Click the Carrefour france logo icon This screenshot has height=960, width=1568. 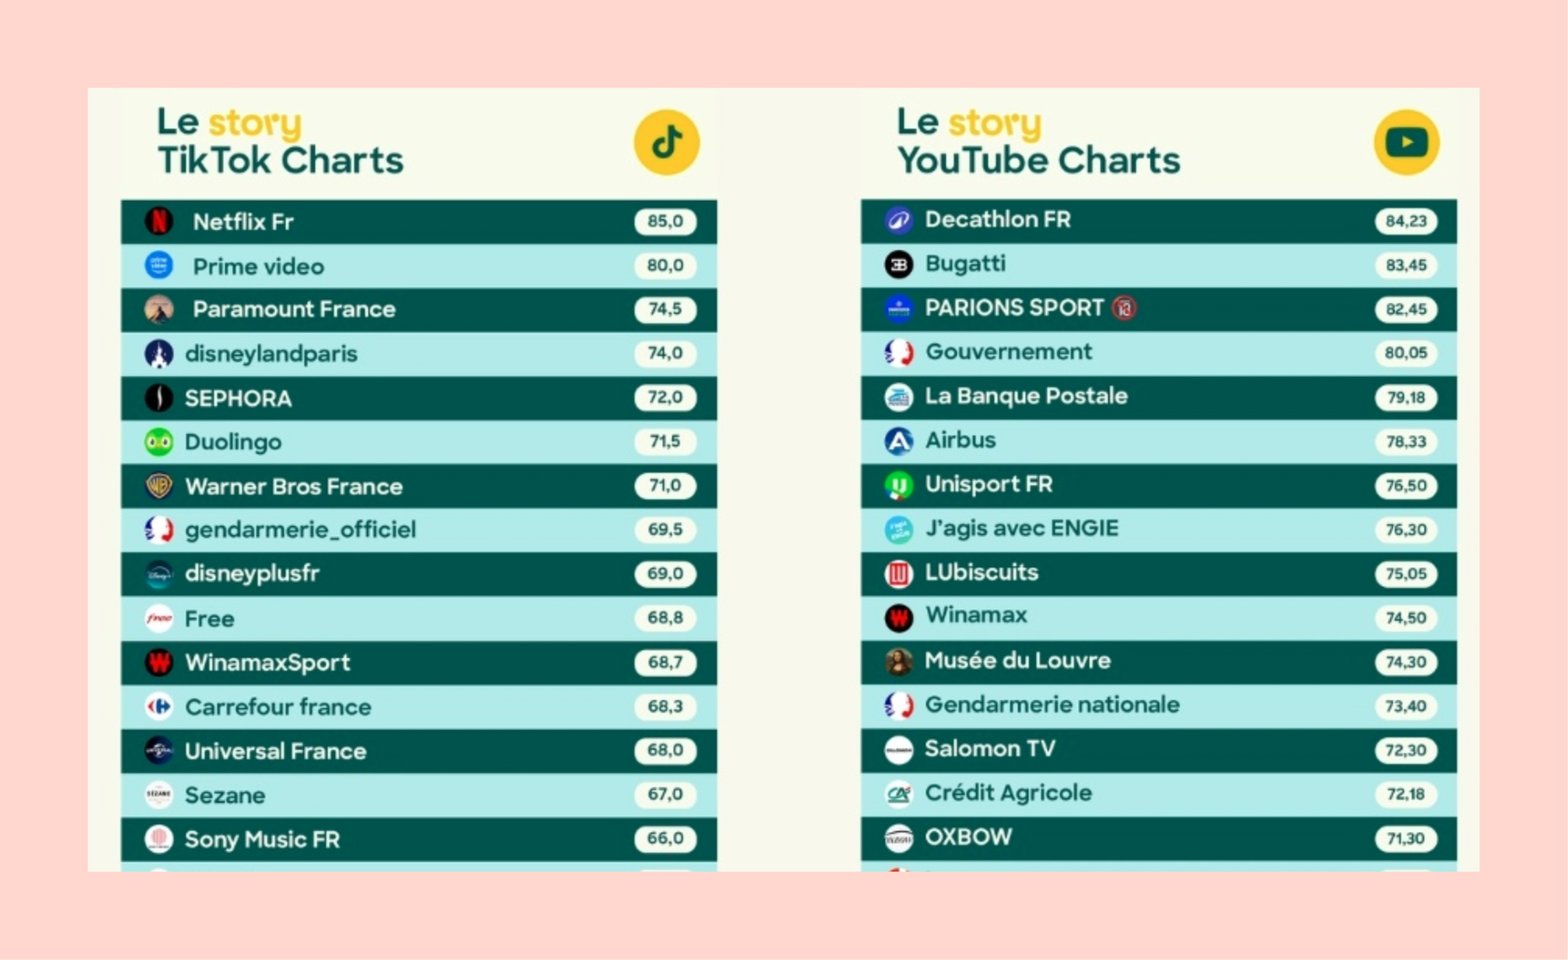(159, 706)
